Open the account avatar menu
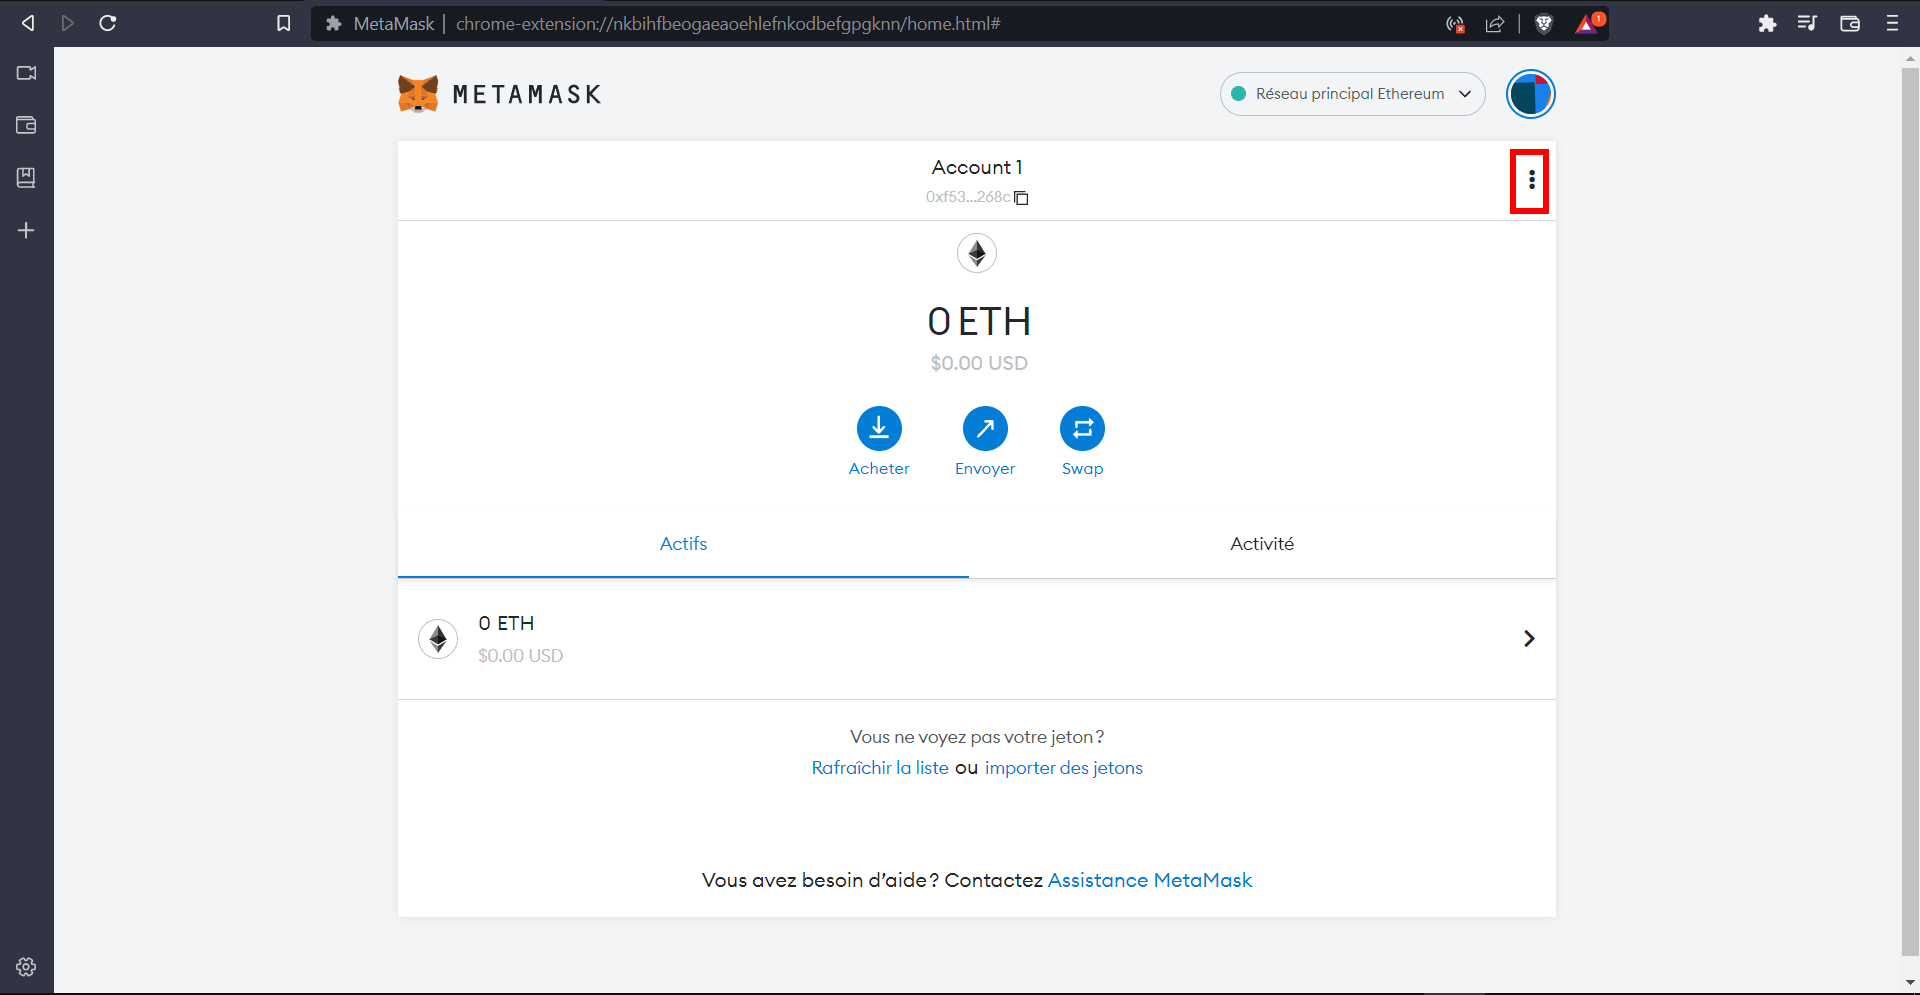The image size is (1920, 995). (1530, 94)
